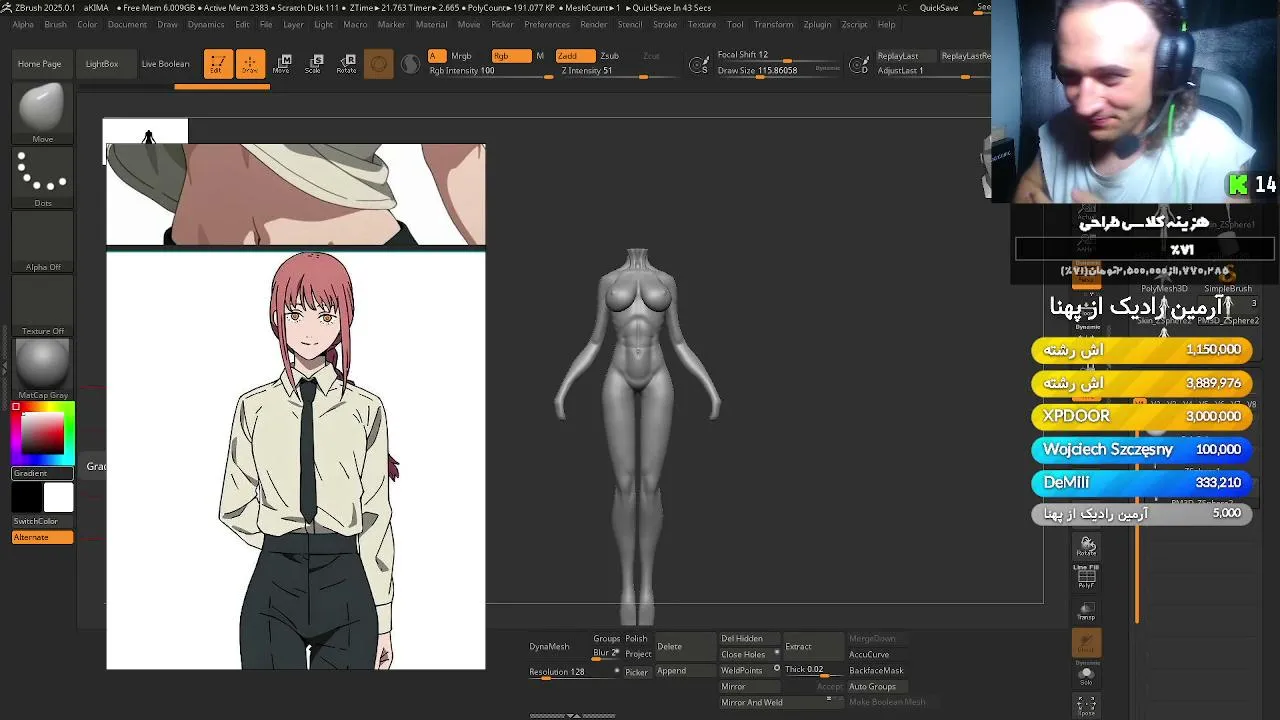Viewport: 1280px width, 720px height.
Task: Open the MatCap Gray material selector
Action: click(x=42, y=370)
